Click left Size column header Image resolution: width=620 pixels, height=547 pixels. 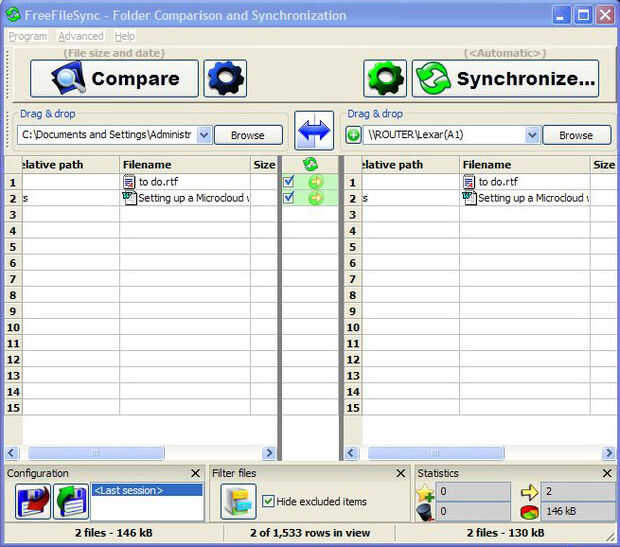(264, 165)
